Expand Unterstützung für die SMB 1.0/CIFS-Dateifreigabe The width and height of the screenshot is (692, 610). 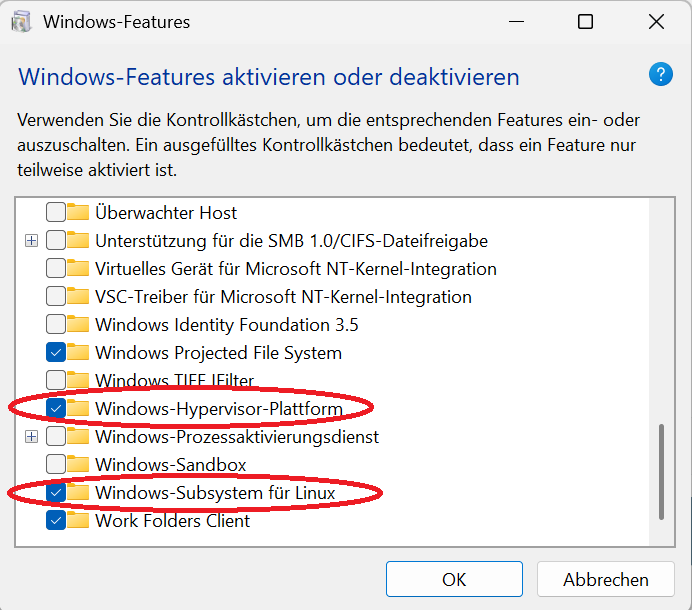click(x=31, y=241)
